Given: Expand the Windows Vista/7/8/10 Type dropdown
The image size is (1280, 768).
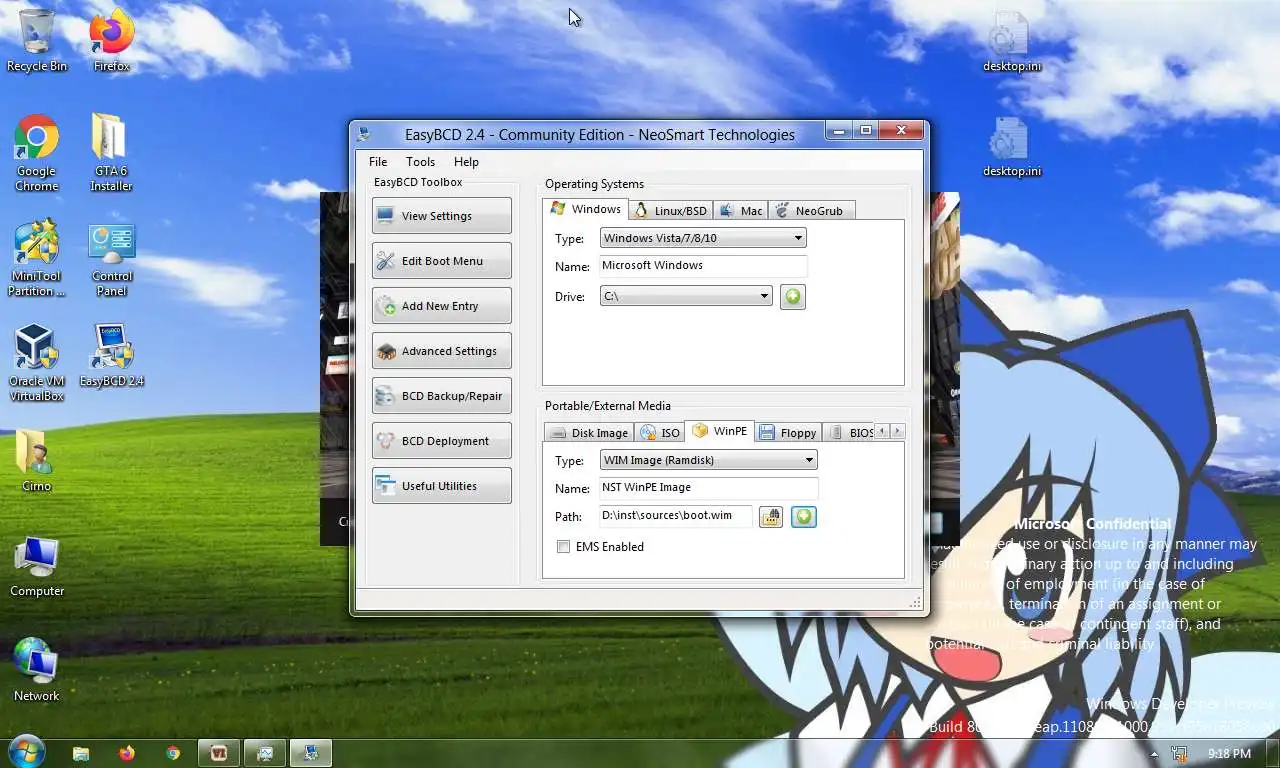Looking at the screenshot, I should pyautogui.click(x=703, y=238).
